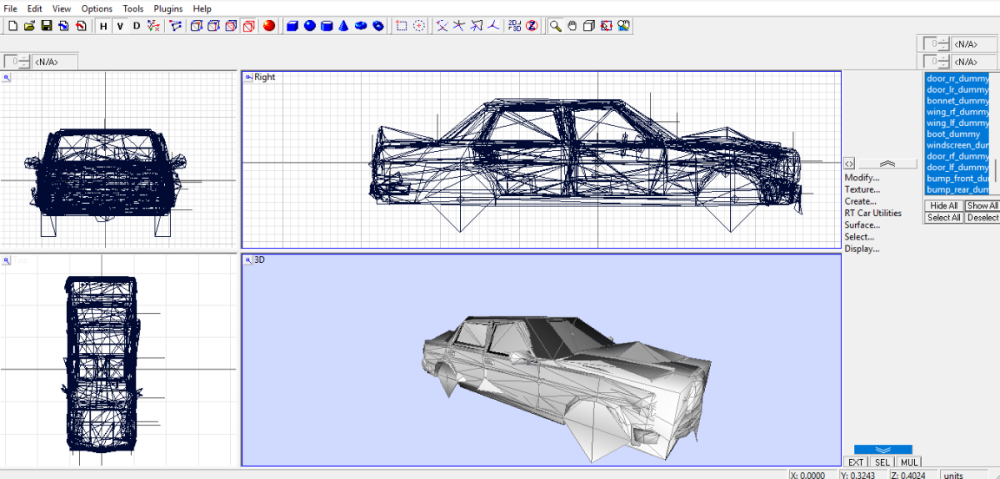Expand the Modify... command group
Image resolution: width=1000 pixels, height=479 pixels.
tap(862, 177)
